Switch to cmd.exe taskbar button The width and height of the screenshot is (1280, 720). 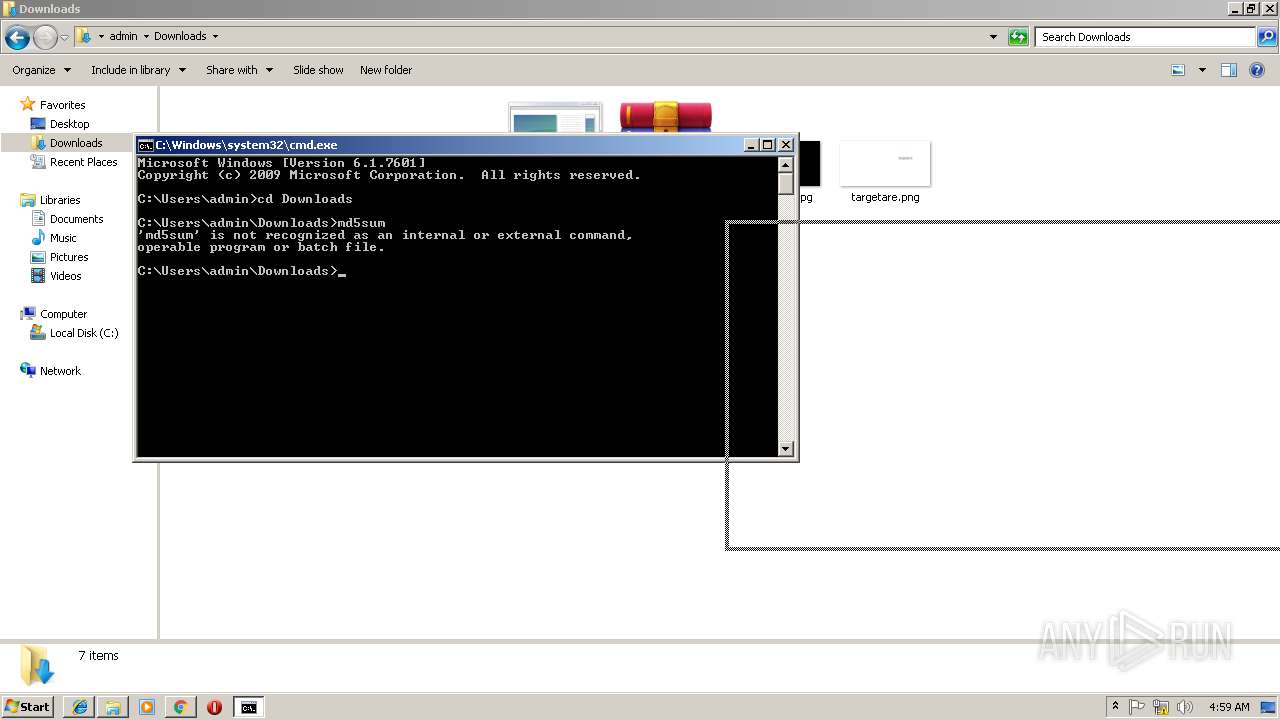tap(248, 707)
